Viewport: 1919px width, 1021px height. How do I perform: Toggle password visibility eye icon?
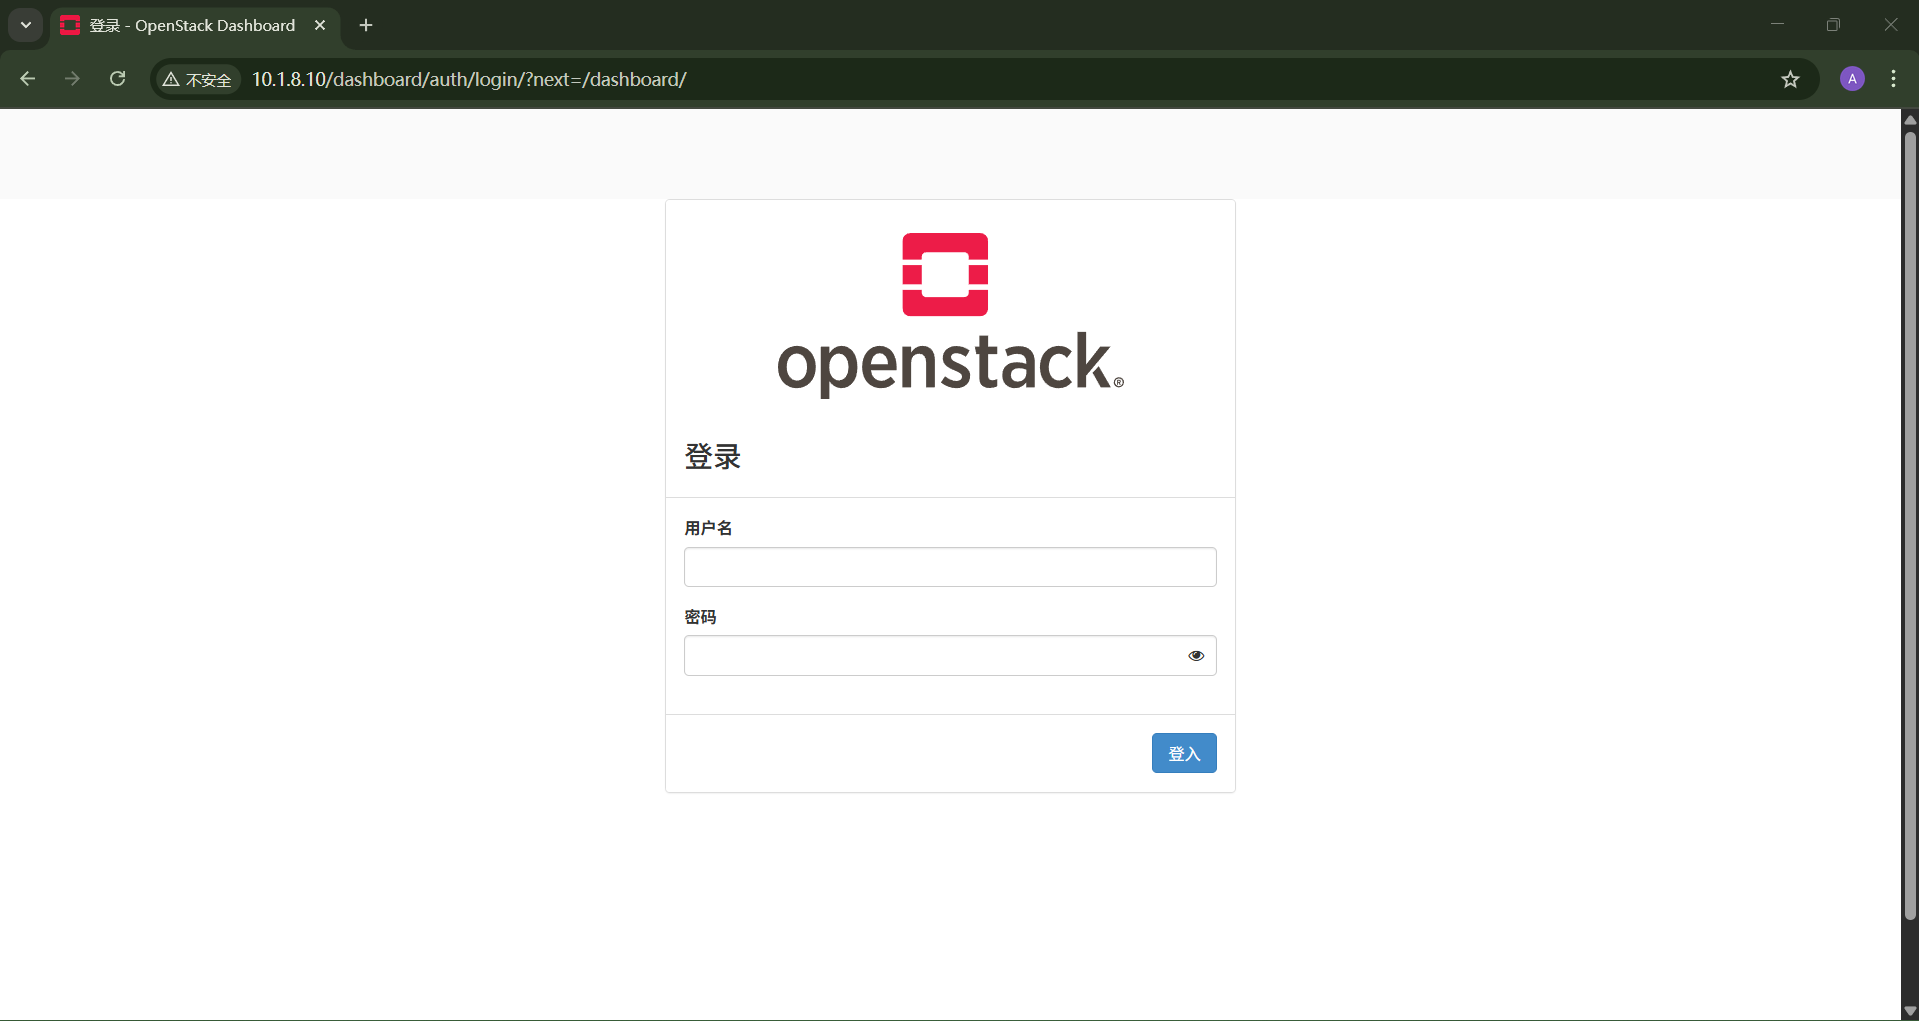(x=1196, y=656)
